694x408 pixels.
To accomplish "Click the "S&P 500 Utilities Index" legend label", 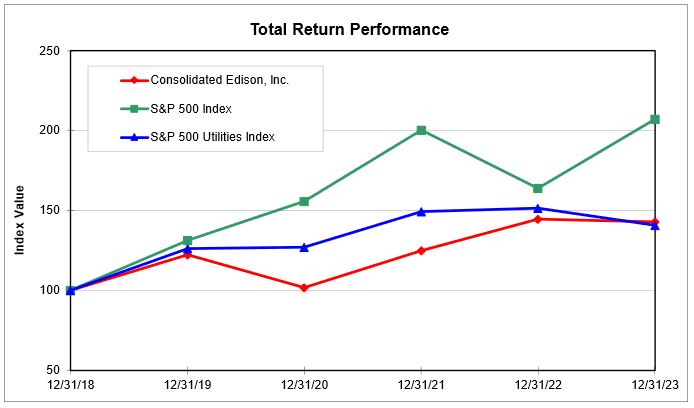I will pos(212,136).
